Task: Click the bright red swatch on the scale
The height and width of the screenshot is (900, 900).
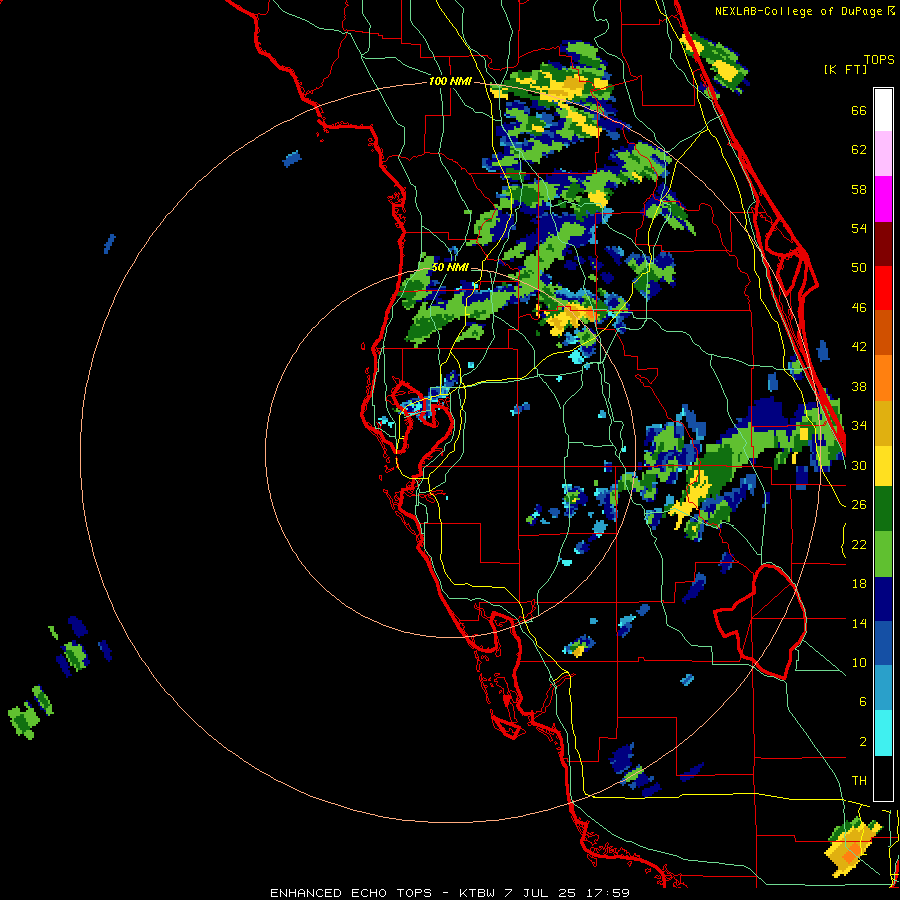Action: tap(883, 288)
